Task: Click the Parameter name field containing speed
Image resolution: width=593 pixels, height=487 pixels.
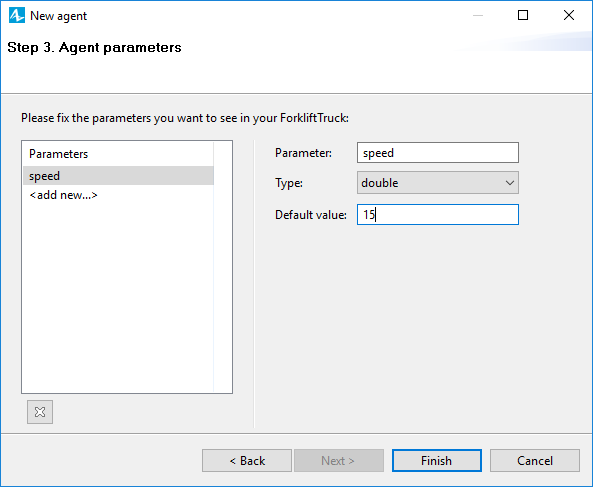Action: tap(438, 153)
